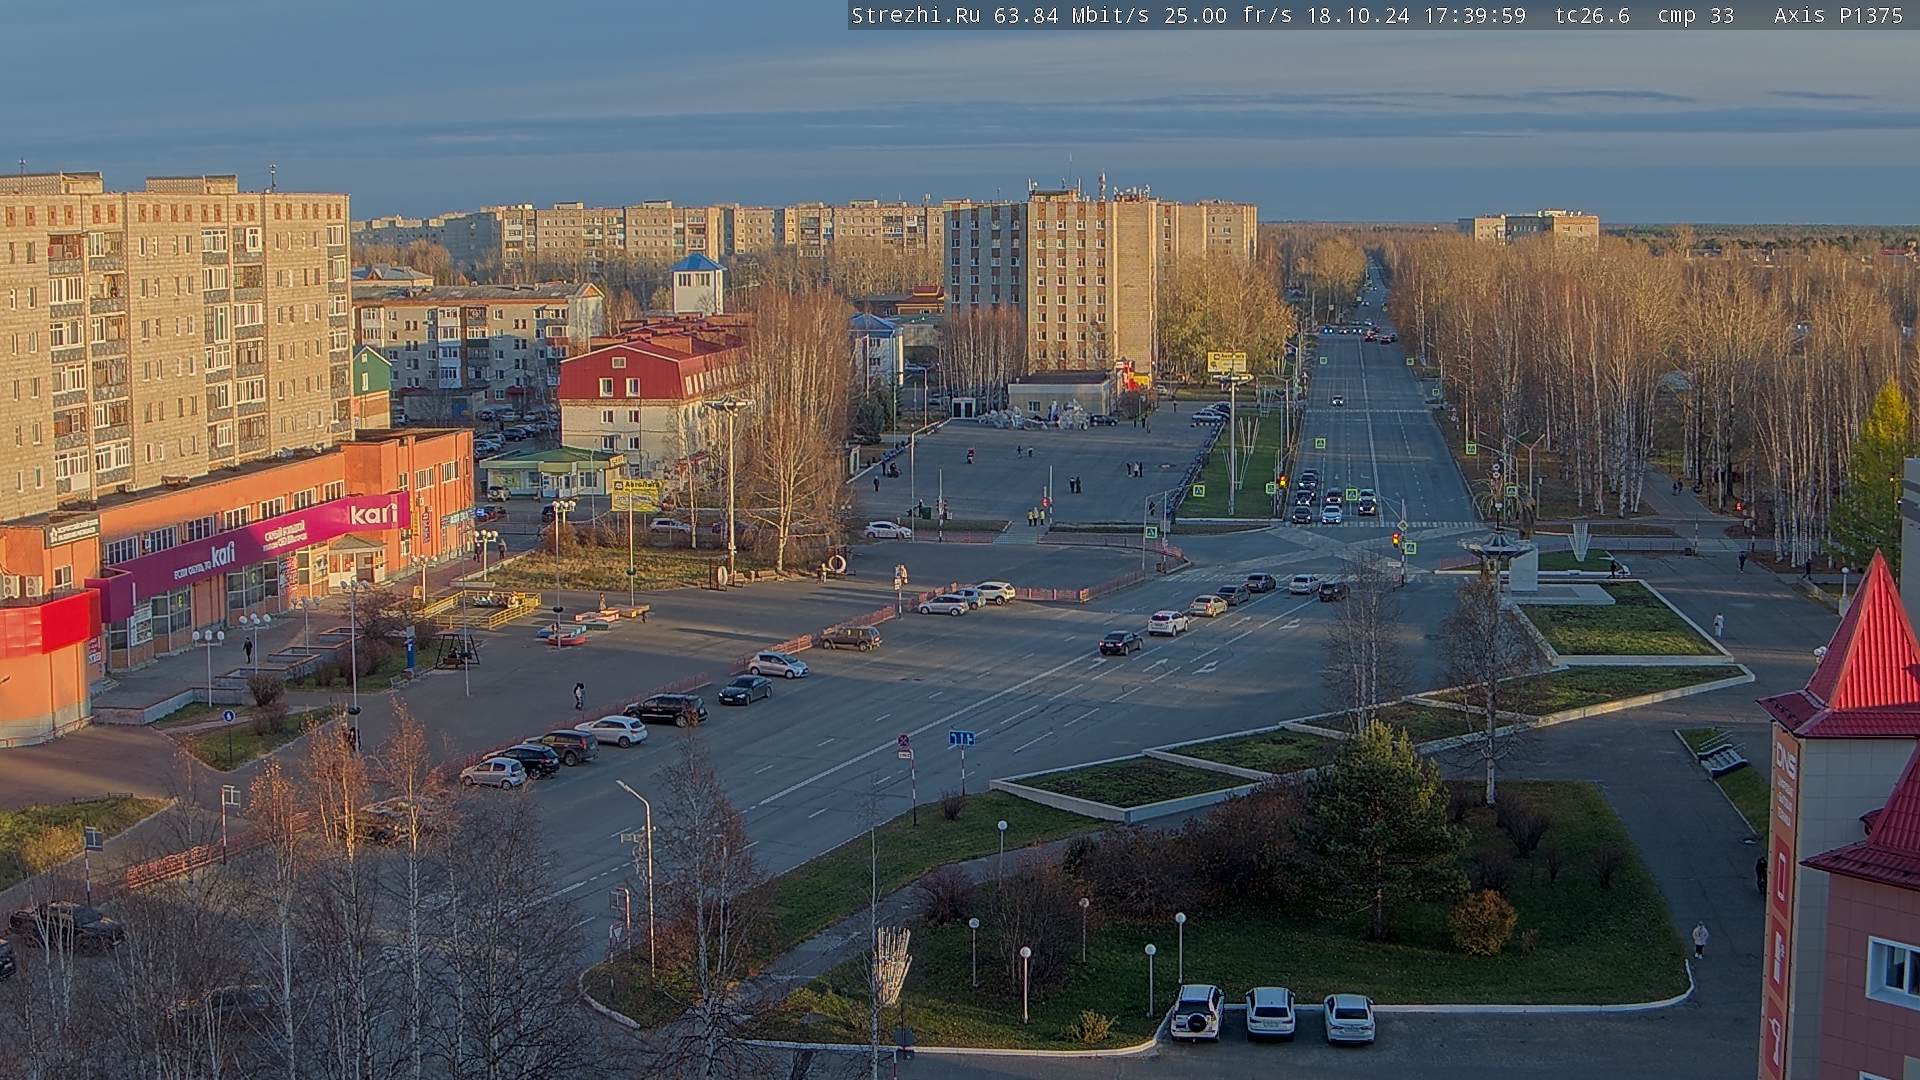The image size is (1920, 1080).
Task: Click the cmp 33 compression value
Action: coord(1695,15)
